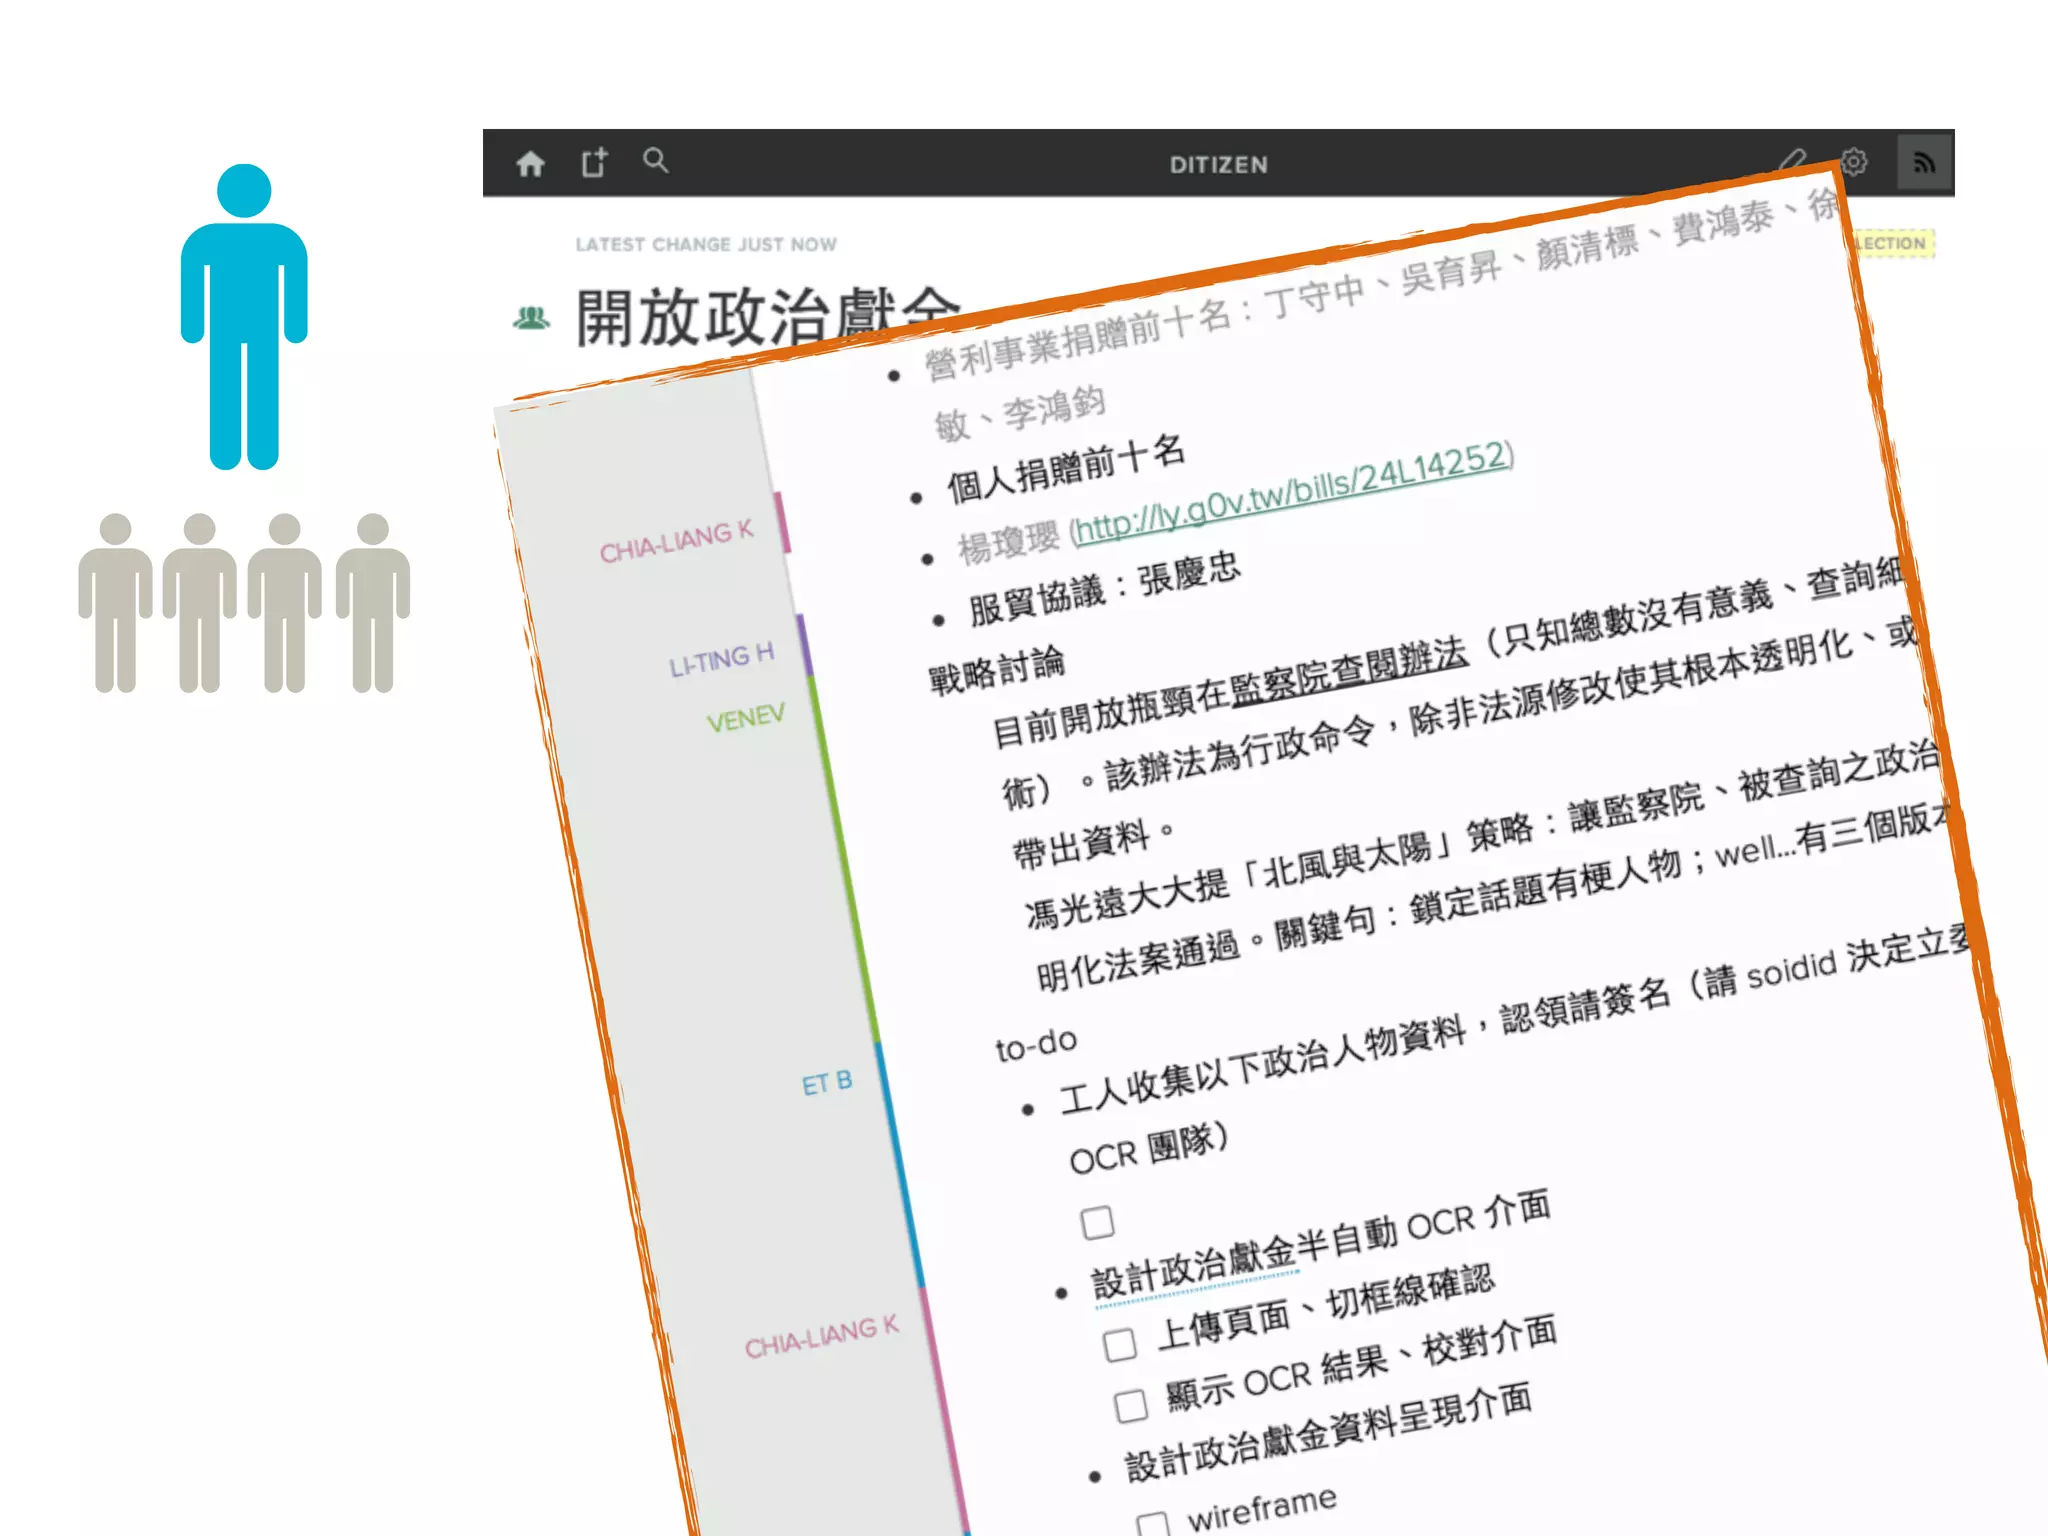
Task: Check the 顯示 OCR 結果 checkbox
Action: 1131,1406
